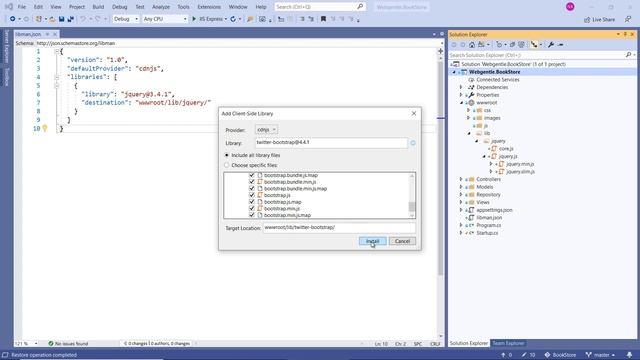Click the Visual Studio logo icon
640x360 pixels.
pyautogui.click(x=8, y=7)
